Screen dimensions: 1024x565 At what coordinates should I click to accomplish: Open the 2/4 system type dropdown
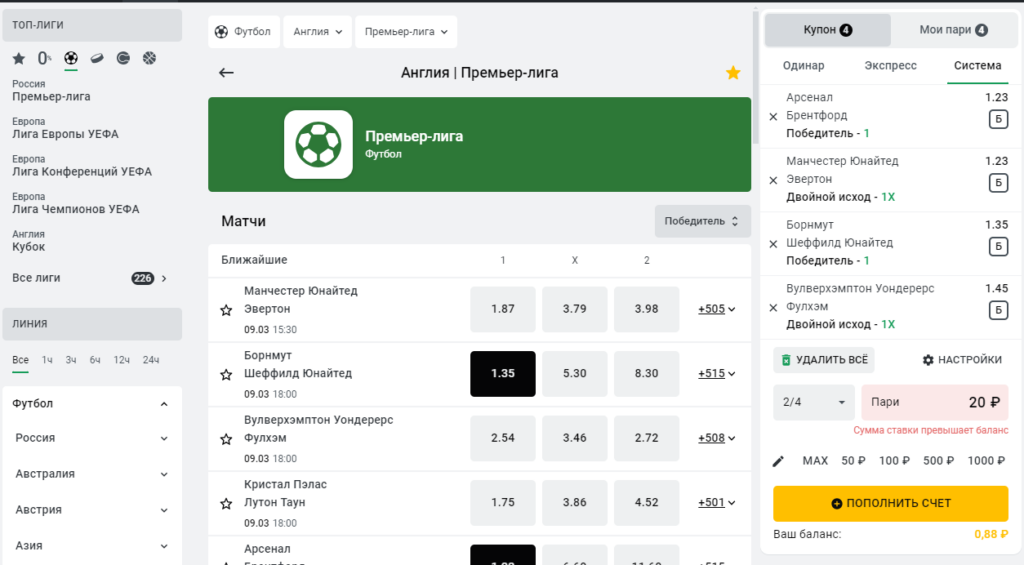click(x=814, y=402)
